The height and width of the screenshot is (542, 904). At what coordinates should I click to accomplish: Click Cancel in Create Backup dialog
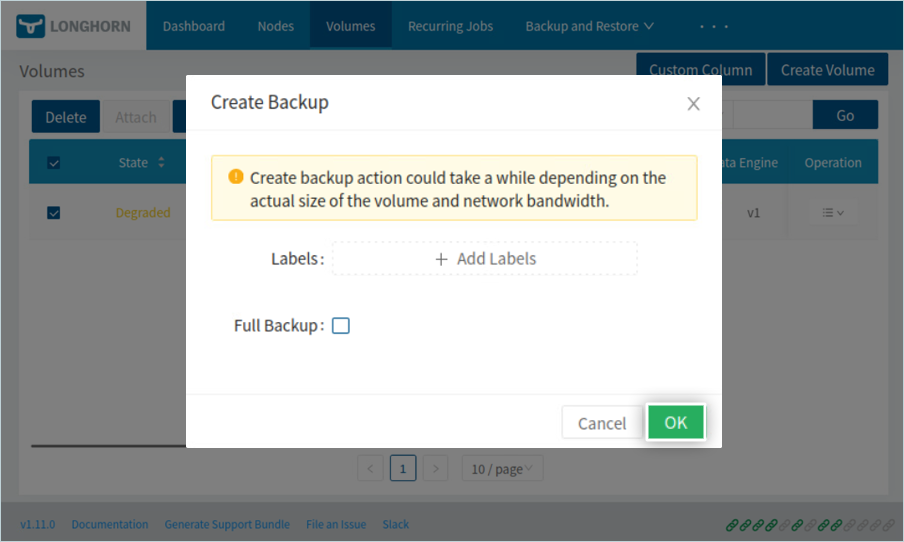tap(602, 423)
